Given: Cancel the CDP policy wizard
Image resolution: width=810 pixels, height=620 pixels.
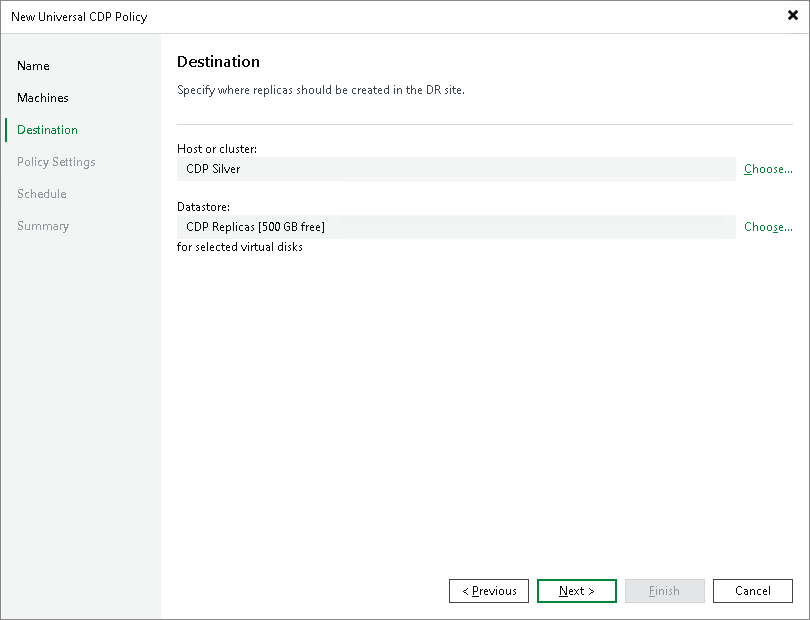Looking at the screenshot, I should (753, 591).
